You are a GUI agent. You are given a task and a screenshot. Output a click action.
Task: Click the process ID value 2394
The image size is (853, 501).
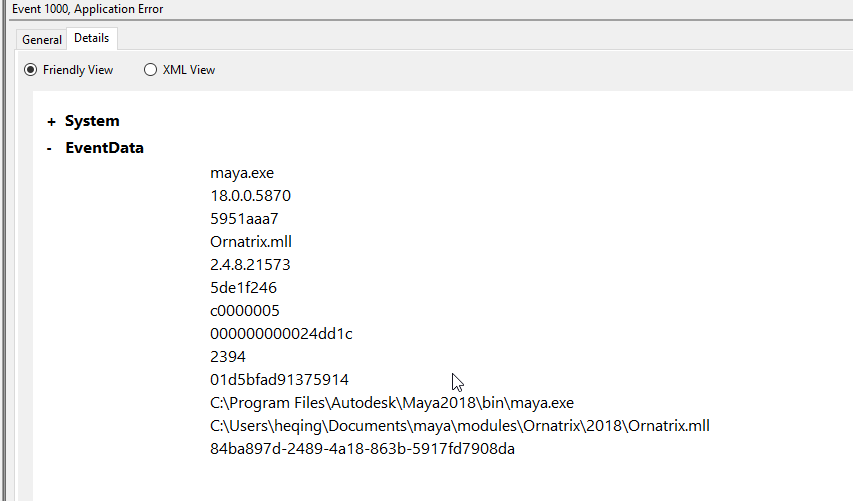tap(228, 357)
